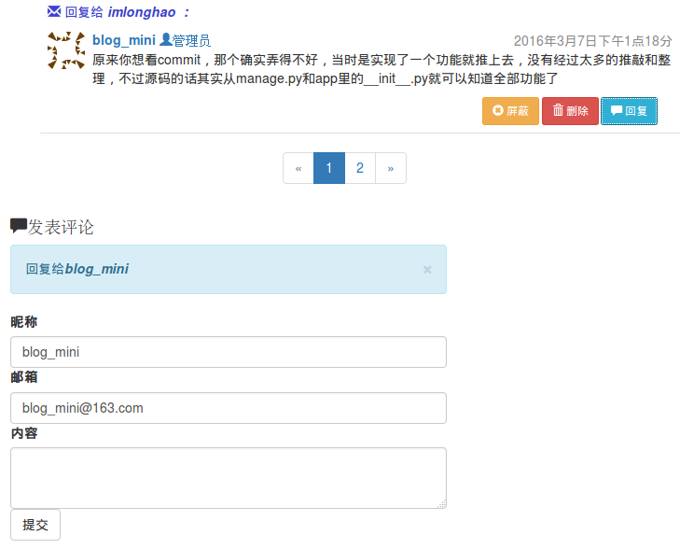Go to next page with » arrow
680x549 pixels.
pos(391,168)
